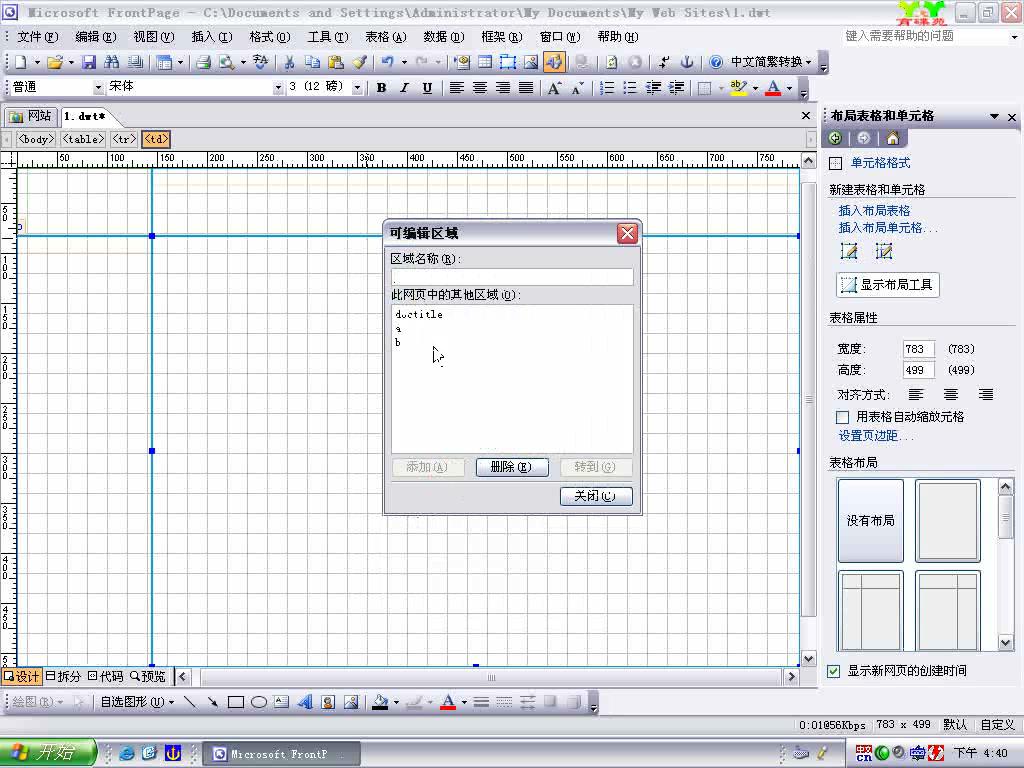Click the Help question mark icon
The width and height of the screenshot is (1024, 768).
pos(716,62)
